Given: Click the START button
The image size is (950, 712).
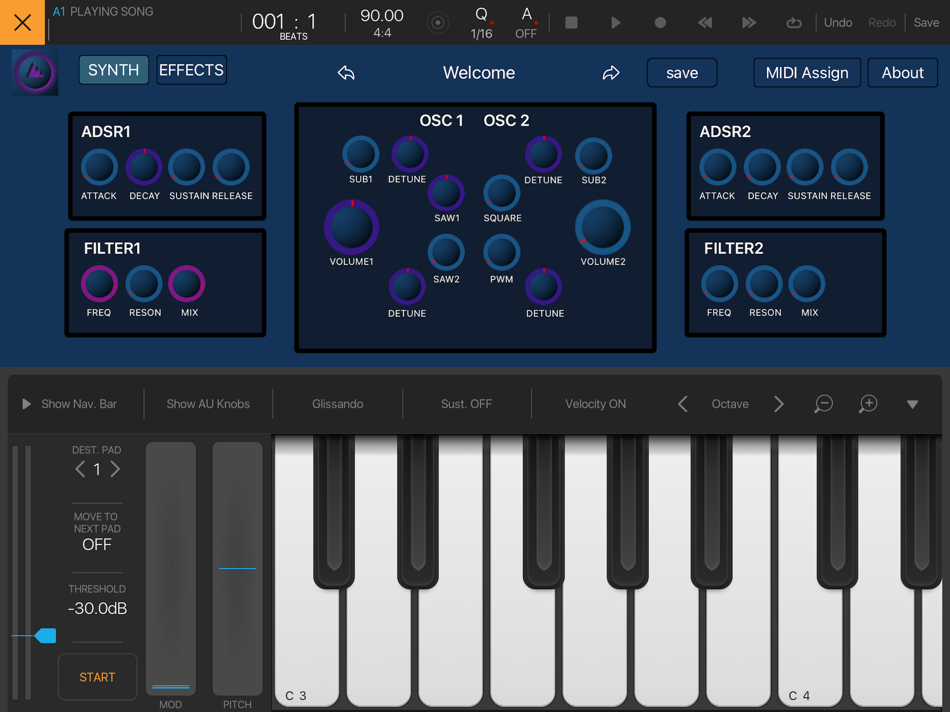Looking at the screenshot, I should pyautogui.click(x=97, y=677).
